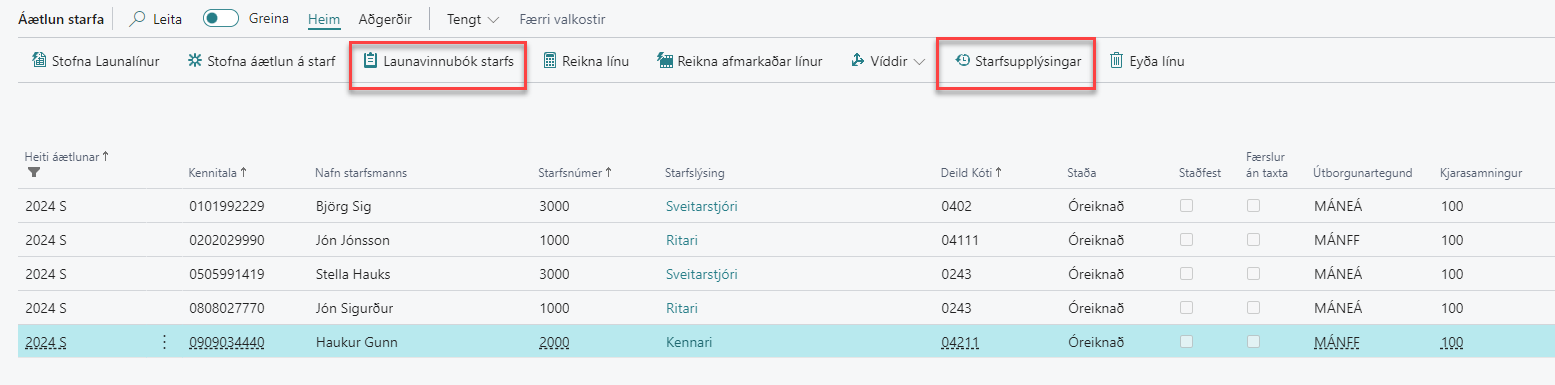Click the Eyða línu trash icon

pos(1117,61)
